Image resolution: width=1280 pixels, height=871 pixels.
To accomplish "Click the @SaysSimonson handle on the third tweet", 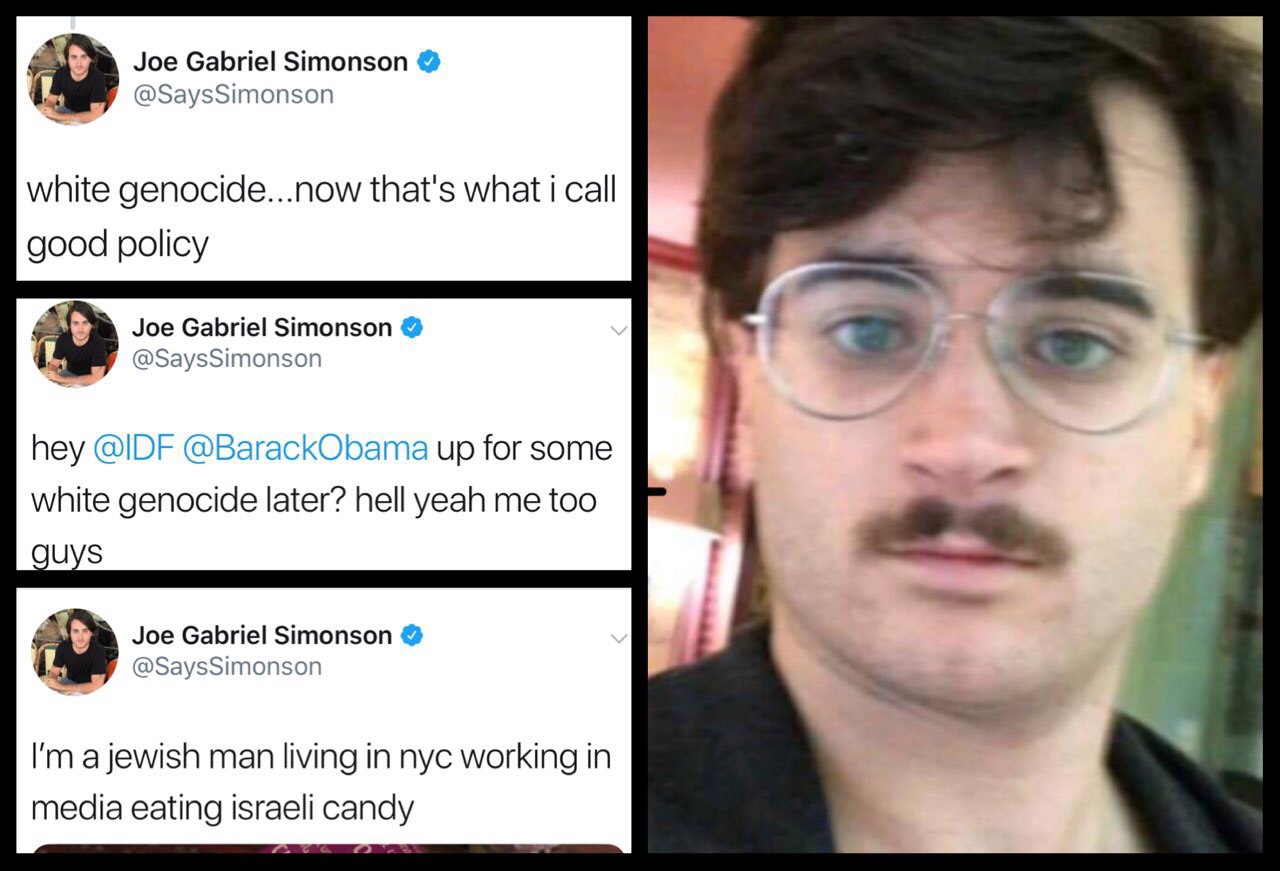I will 227,666.
